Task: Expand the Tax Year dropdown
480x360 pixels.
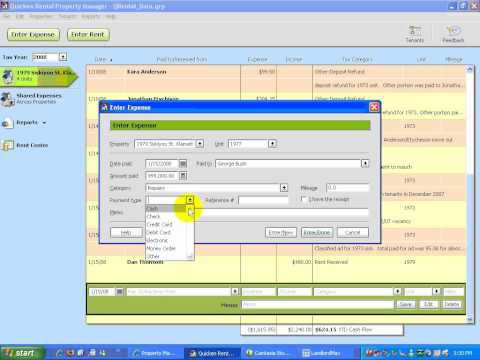Action: click(63, 57)
